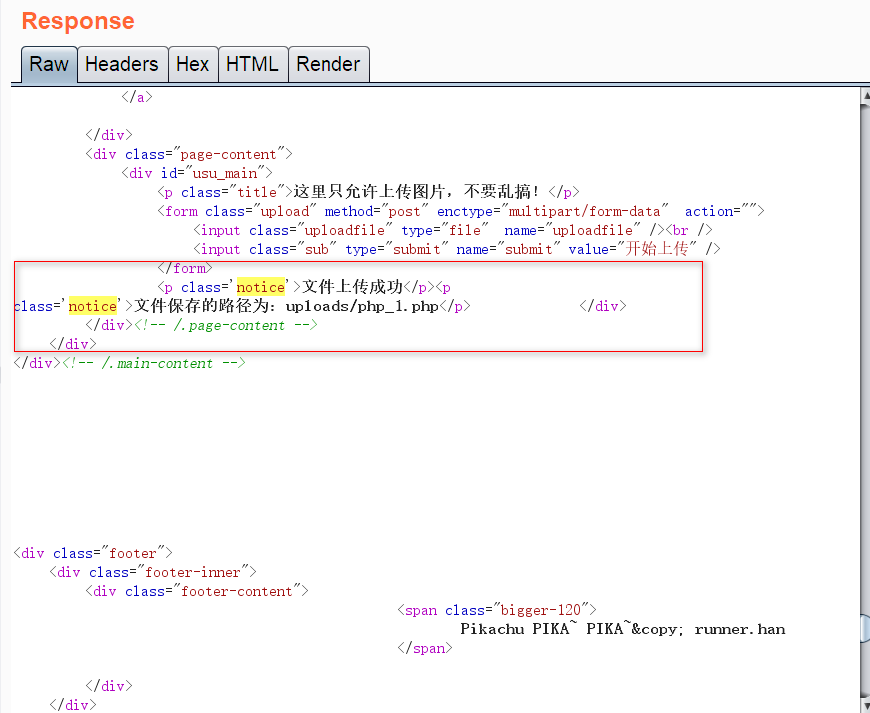Click the scrollbar up arrow

(864, 96)
